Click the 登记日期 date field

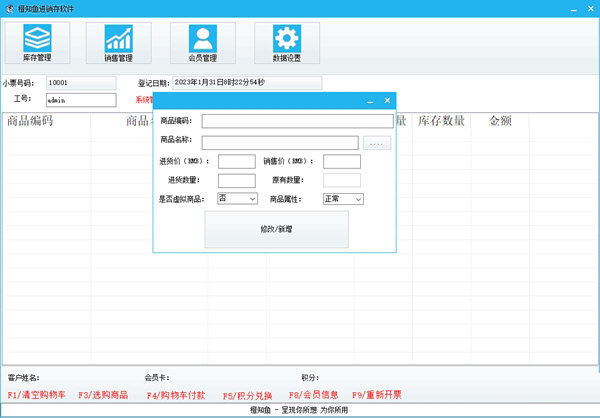click(247, 83)
